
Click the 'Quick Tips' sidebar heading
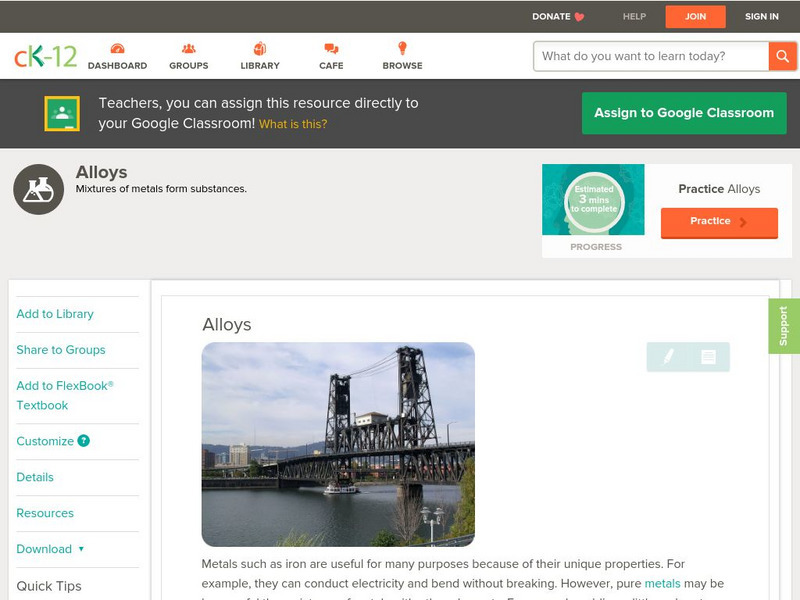pyautogui.click(x=49, y=586)
